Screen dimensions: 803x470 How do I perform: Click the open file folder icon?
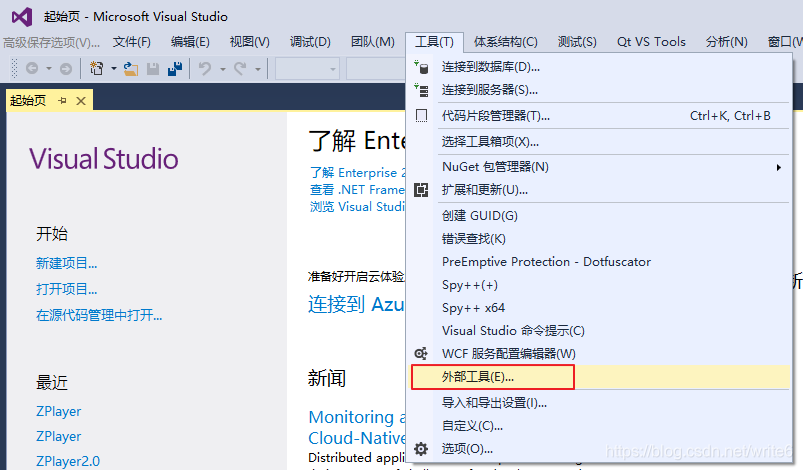(x=131, y=69)
